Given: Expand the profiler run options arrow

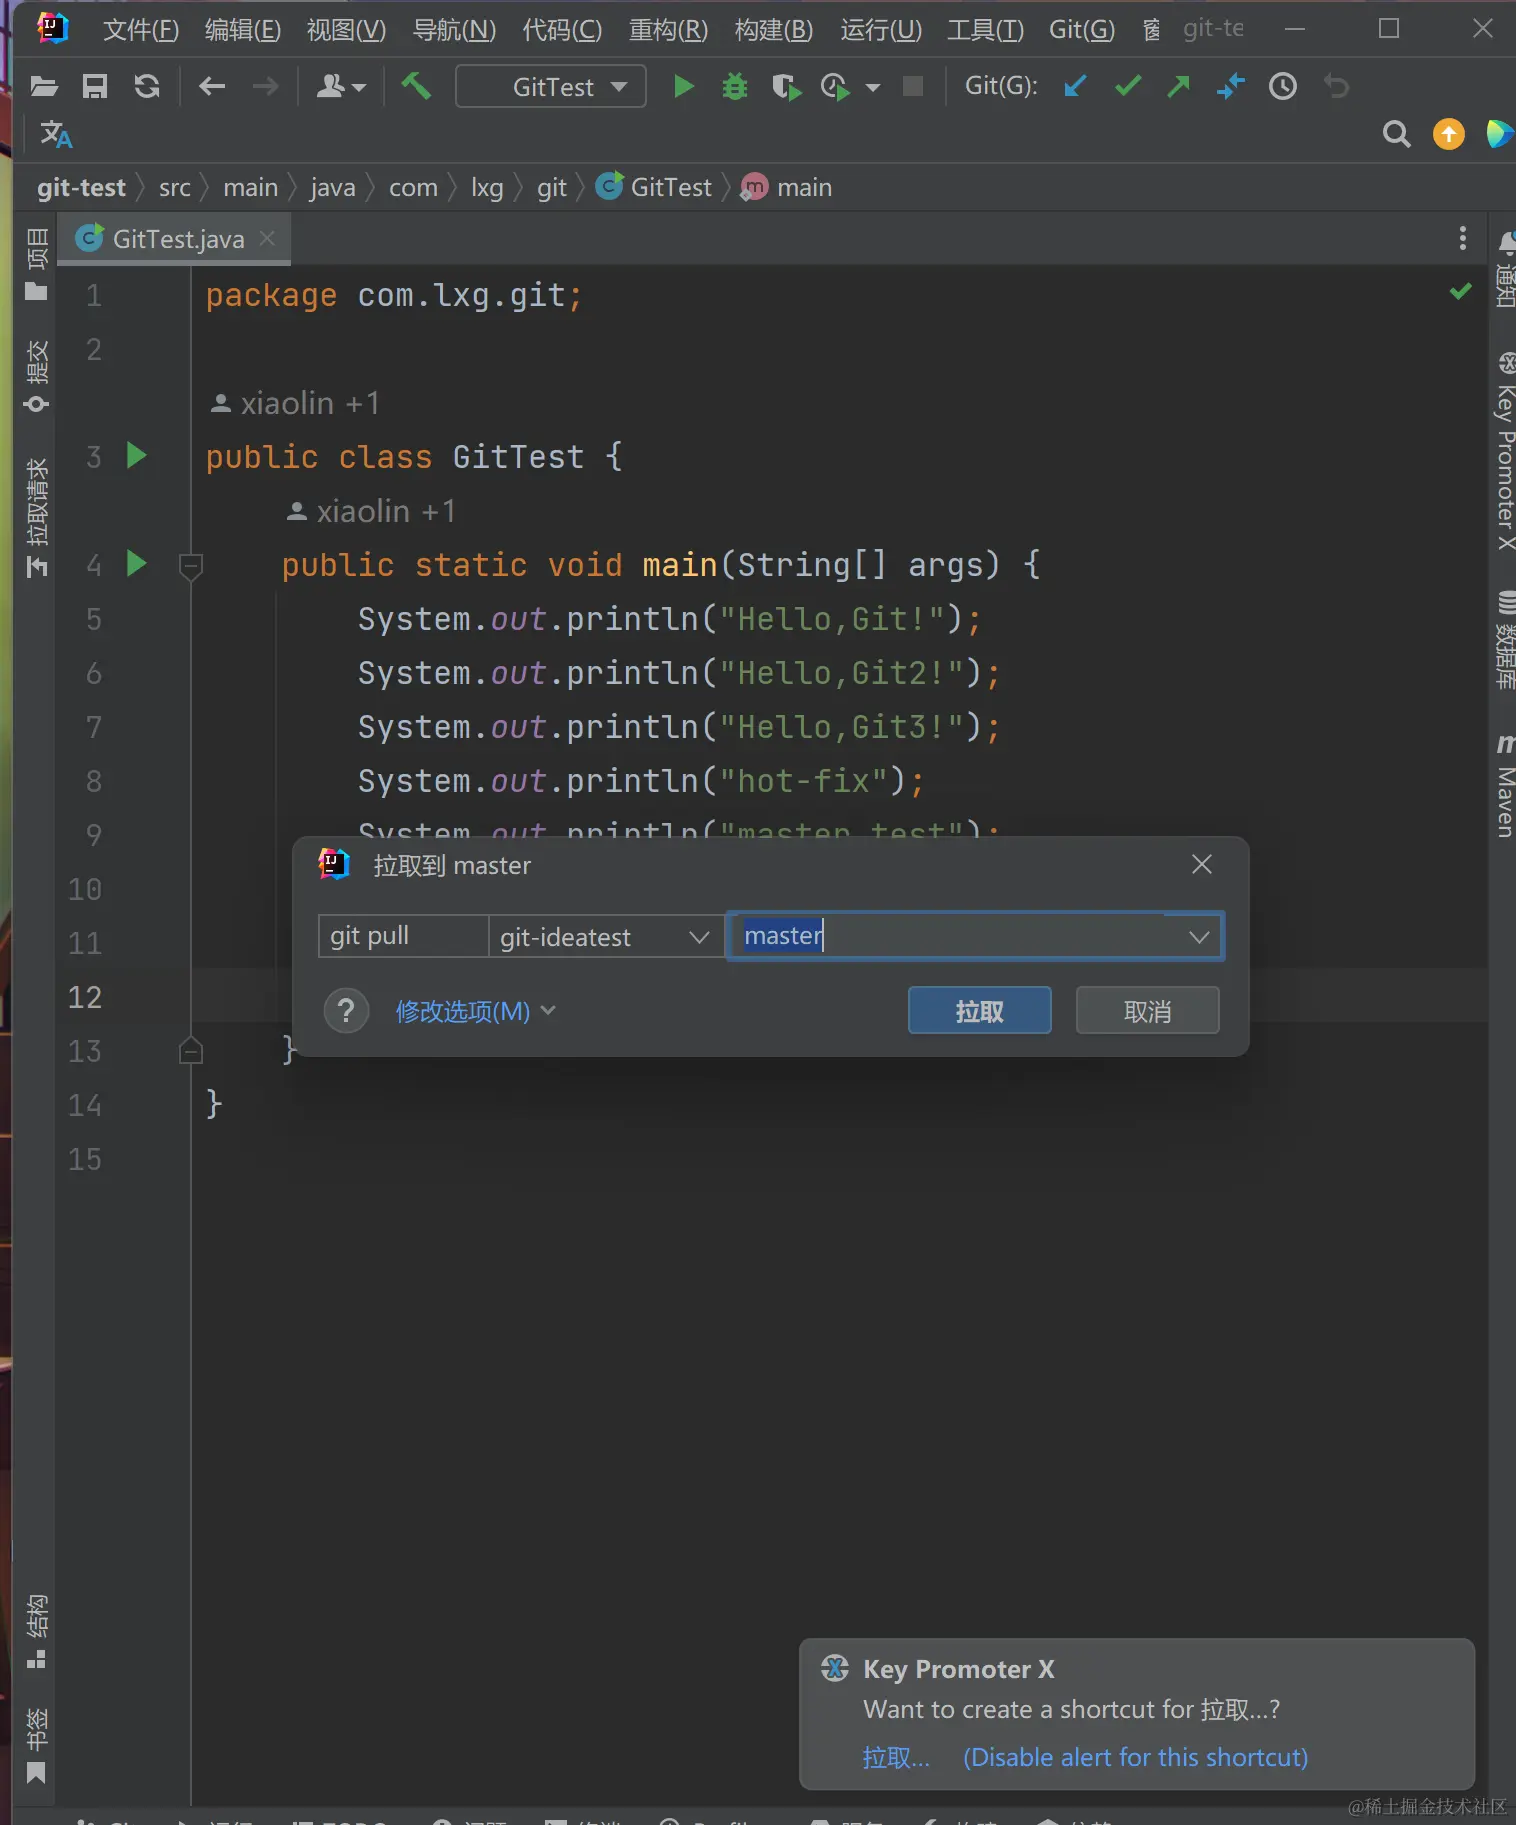Looking at the screenshot, I should 873,88.
